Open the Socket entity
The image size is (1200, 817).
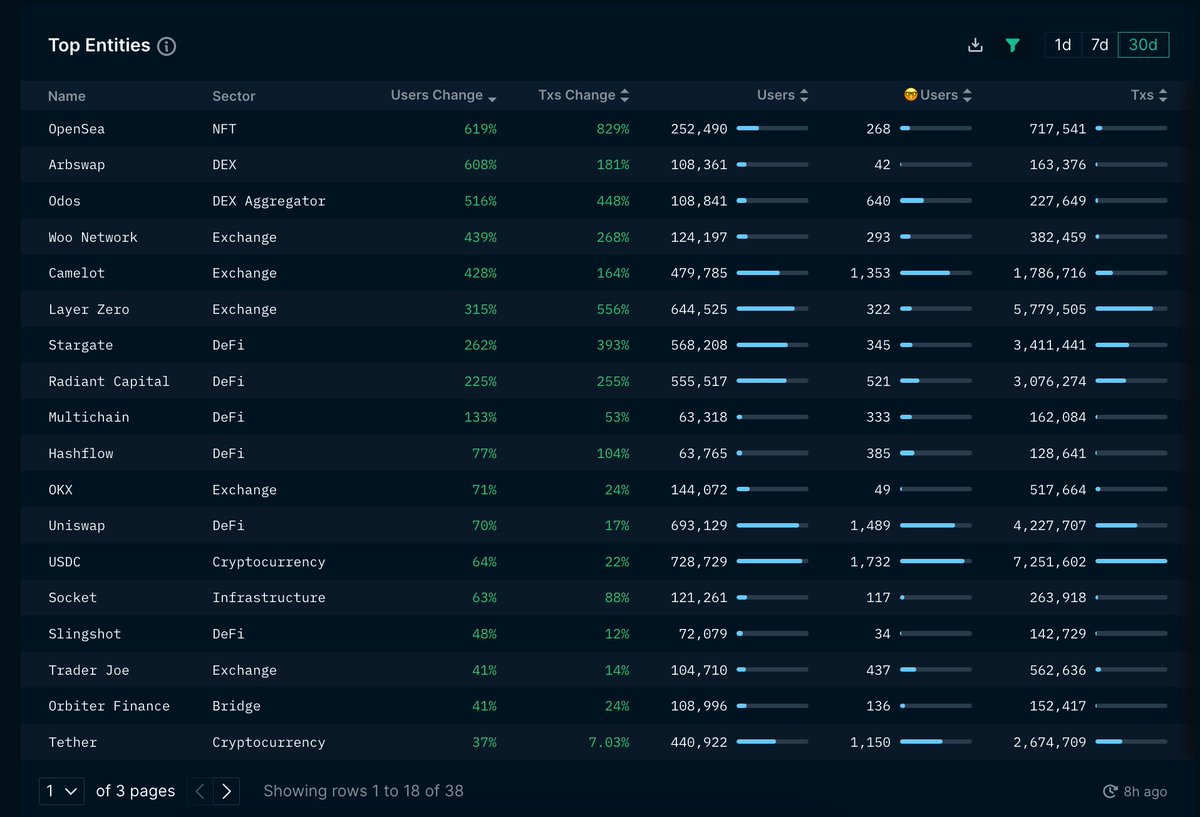tap(73, 598)
